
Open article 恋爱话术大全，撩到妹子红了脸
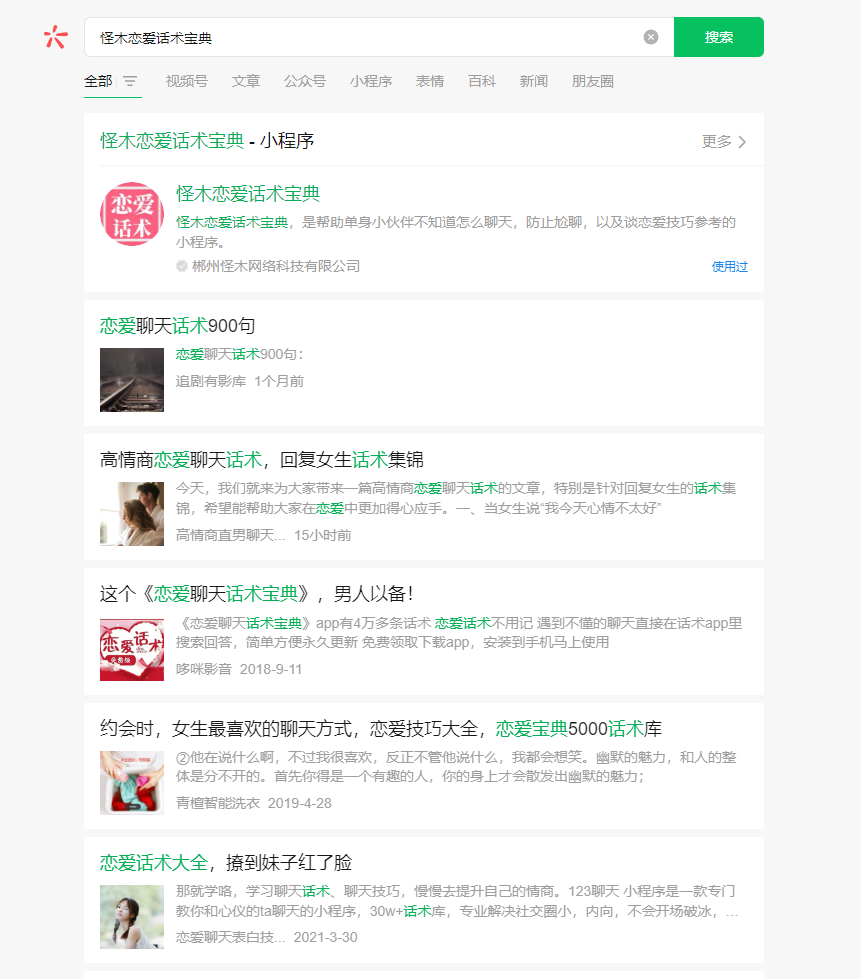226,863
